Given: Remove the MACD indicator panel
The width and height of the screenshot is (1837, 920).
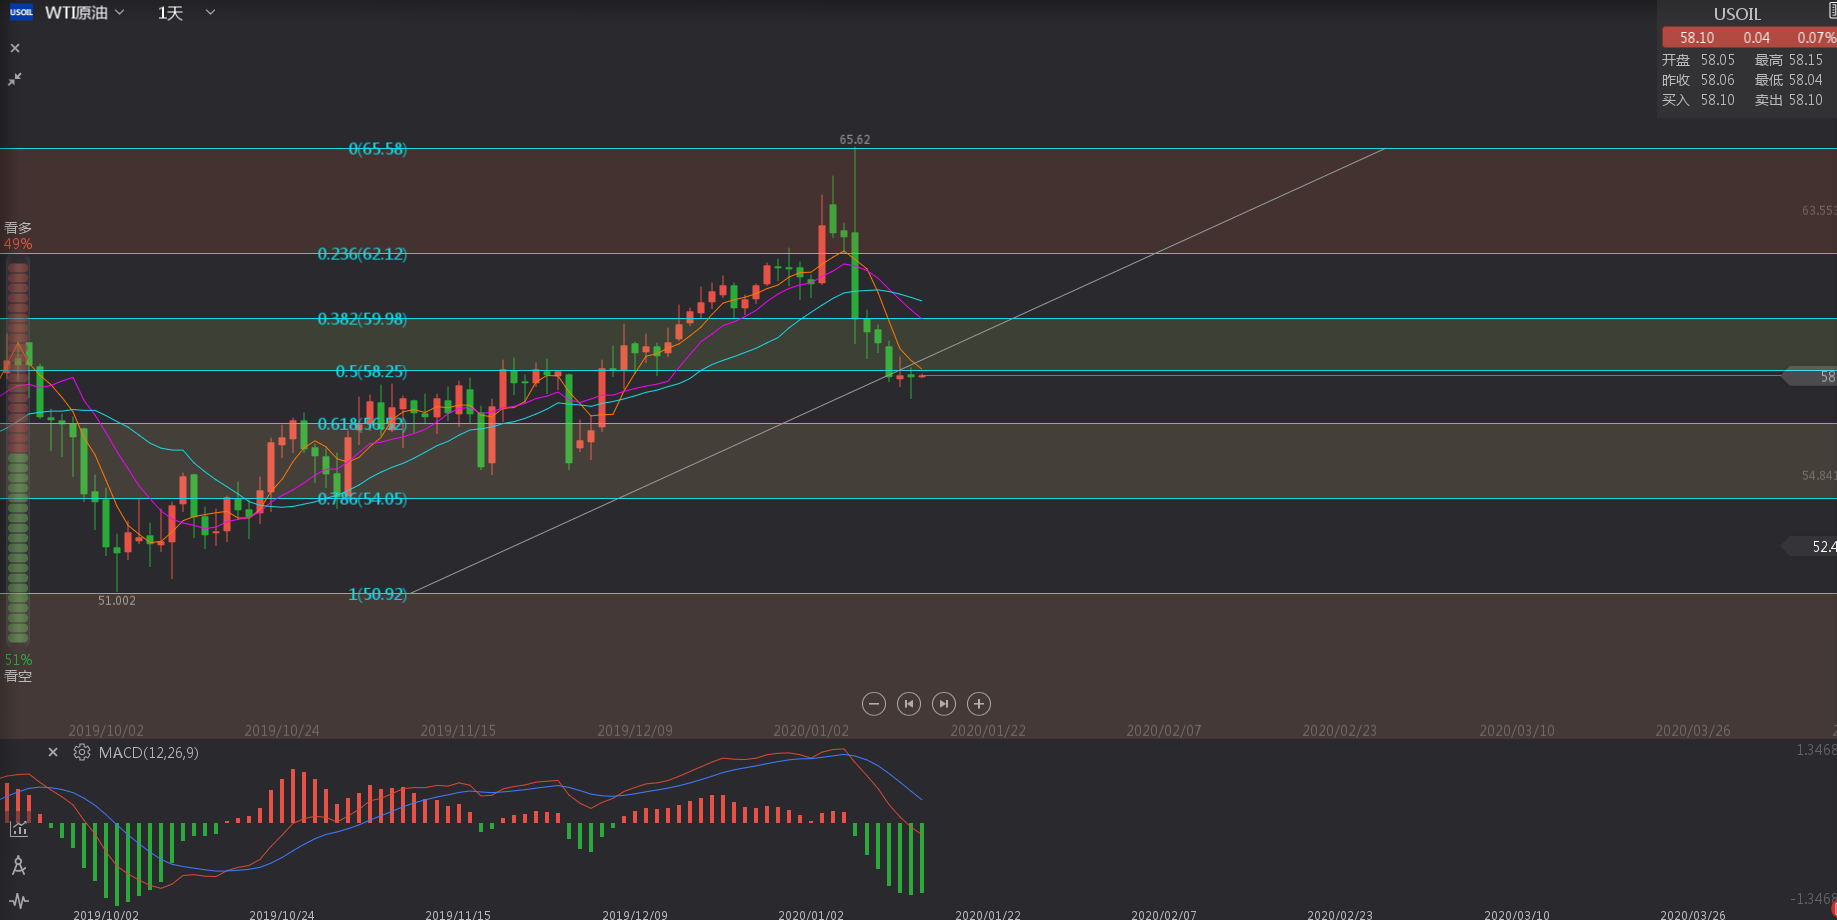Looking at the screenshot, I should 53,753.
